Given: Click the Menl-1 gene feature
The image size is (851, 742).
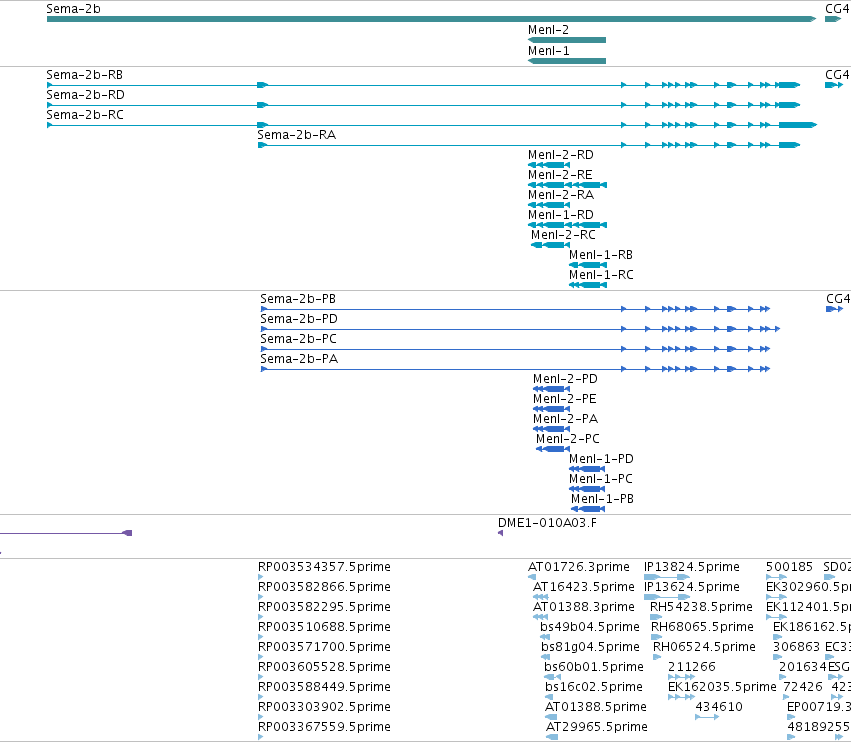Looking at the screenshot, I should pyautogui.click(x=567, y=61).
